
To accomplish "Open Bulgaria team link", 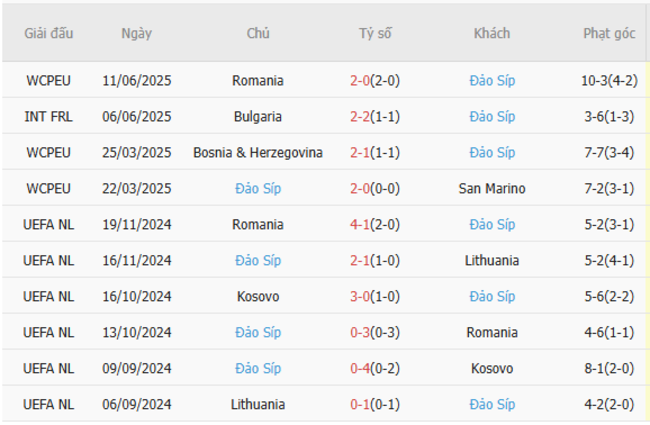I will [x=258, y=117].
